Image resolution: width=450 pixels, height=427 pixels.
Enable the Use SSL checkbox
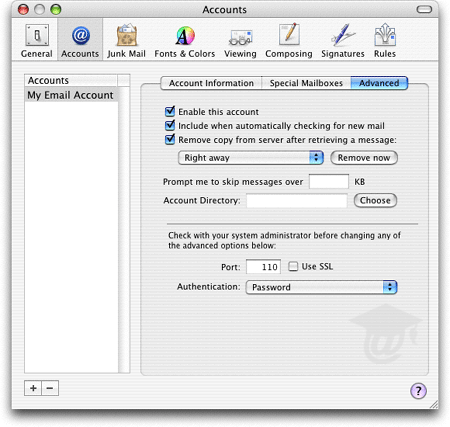293,266
